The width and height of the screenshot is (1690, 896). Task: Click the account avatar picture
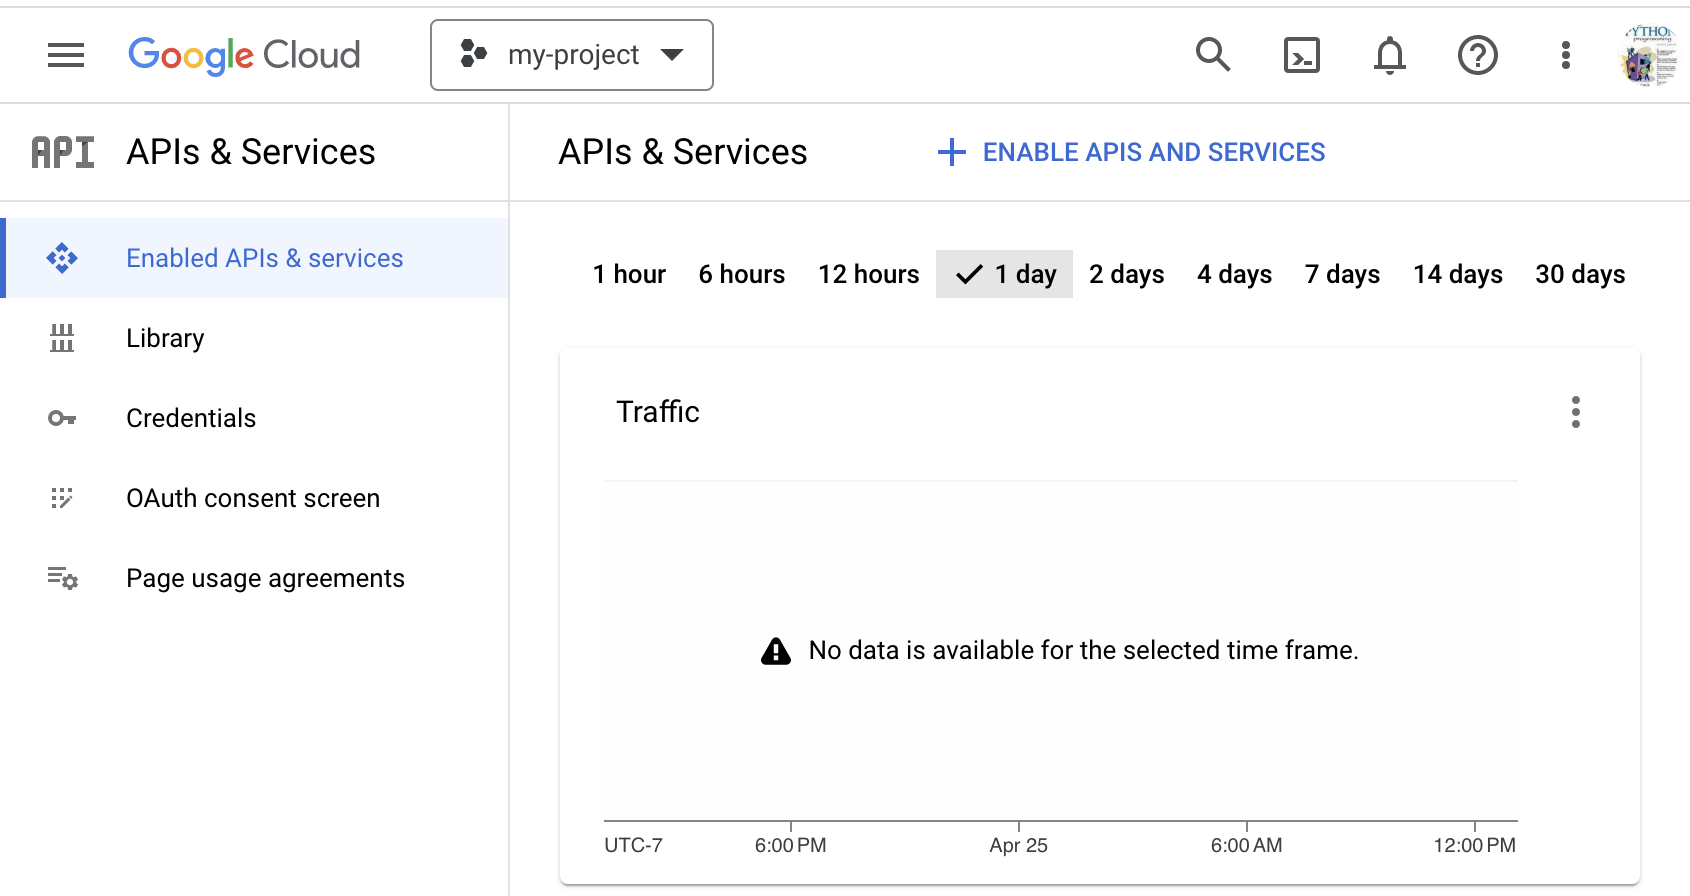coord(1648,55)
